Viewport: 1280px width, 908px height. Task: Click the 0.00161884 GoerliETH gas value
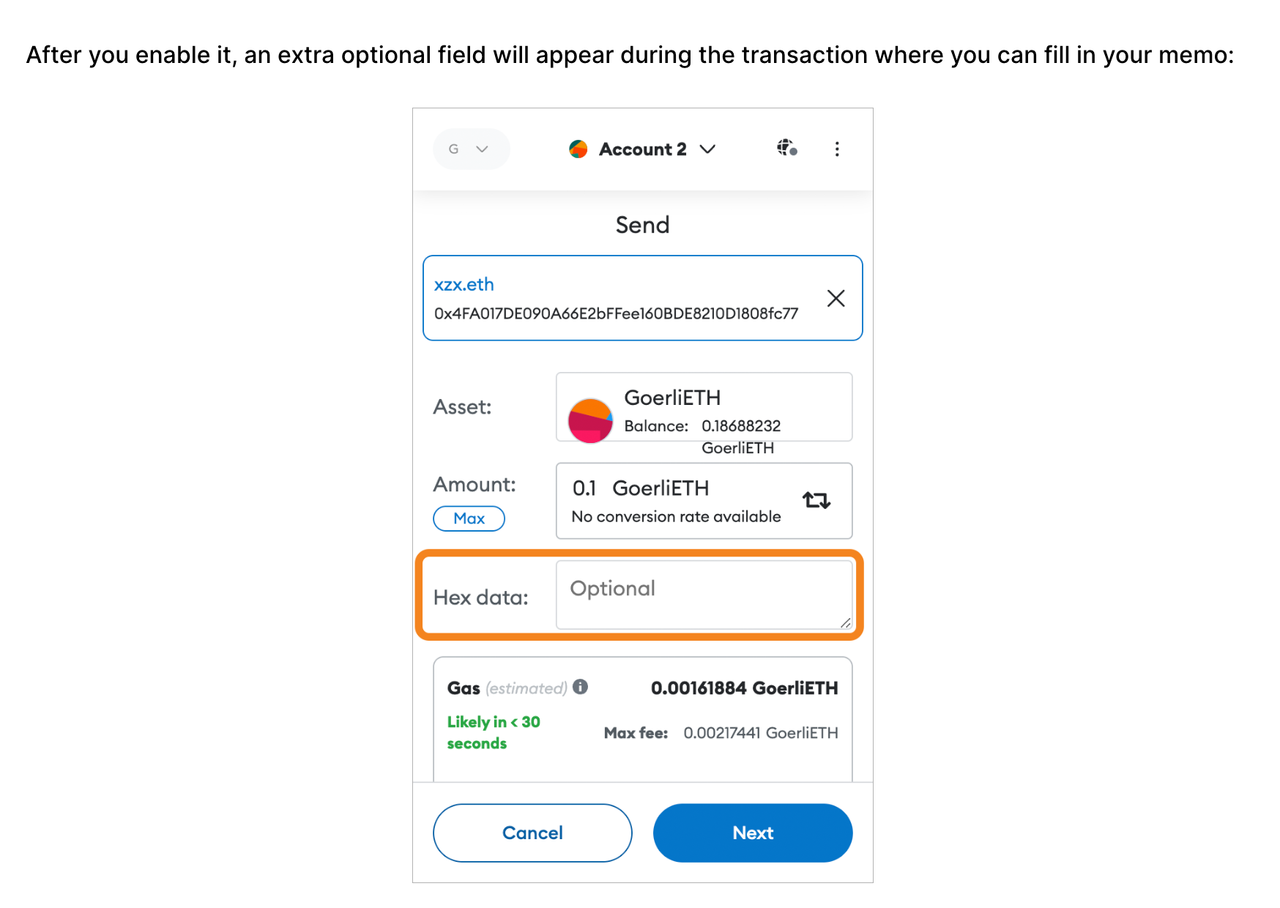[744, 688]
